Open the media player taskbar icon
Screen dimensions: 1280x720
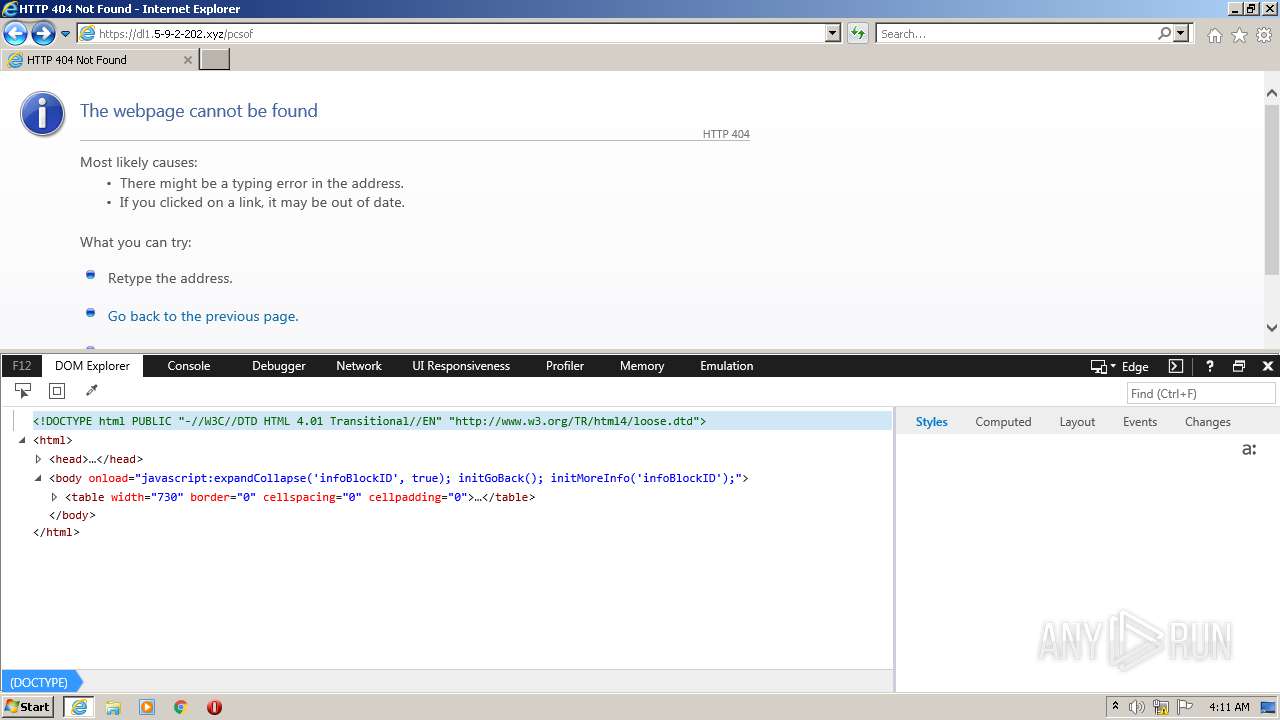[x=147, y=707]
